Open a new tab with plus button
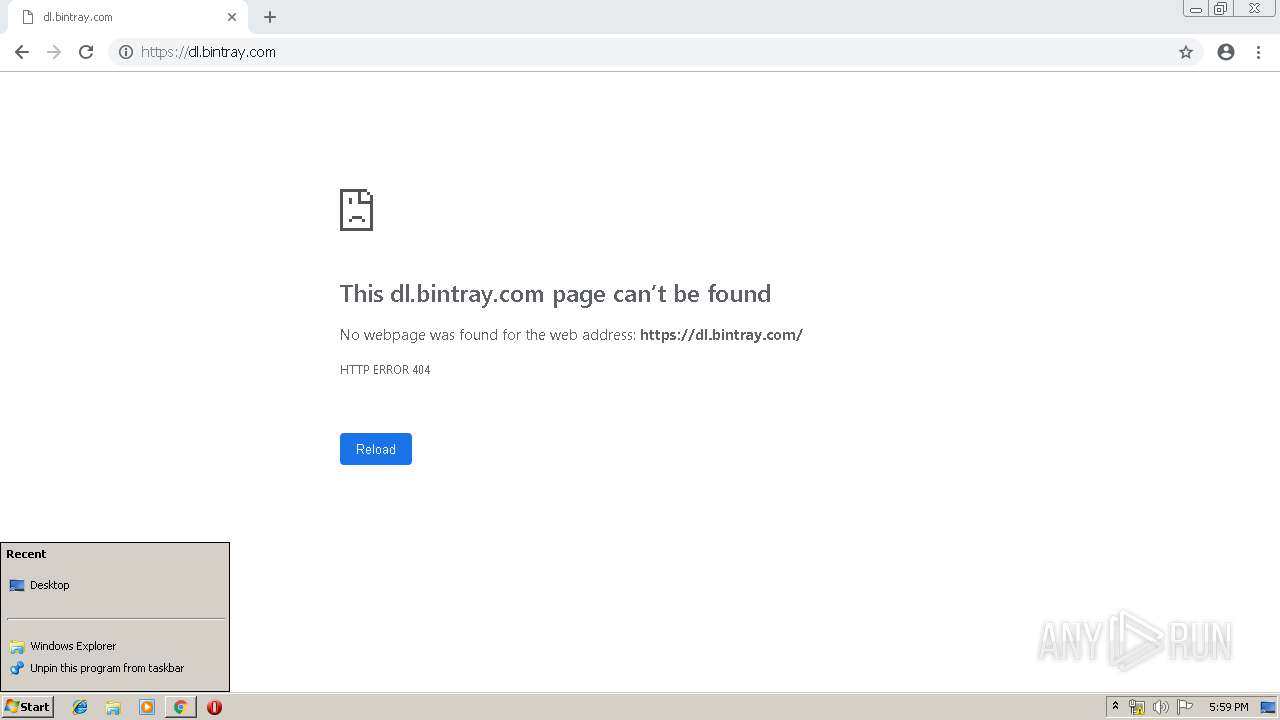Image resolution: width=1280 pixels, height=720 pixels. pos(270,17)
